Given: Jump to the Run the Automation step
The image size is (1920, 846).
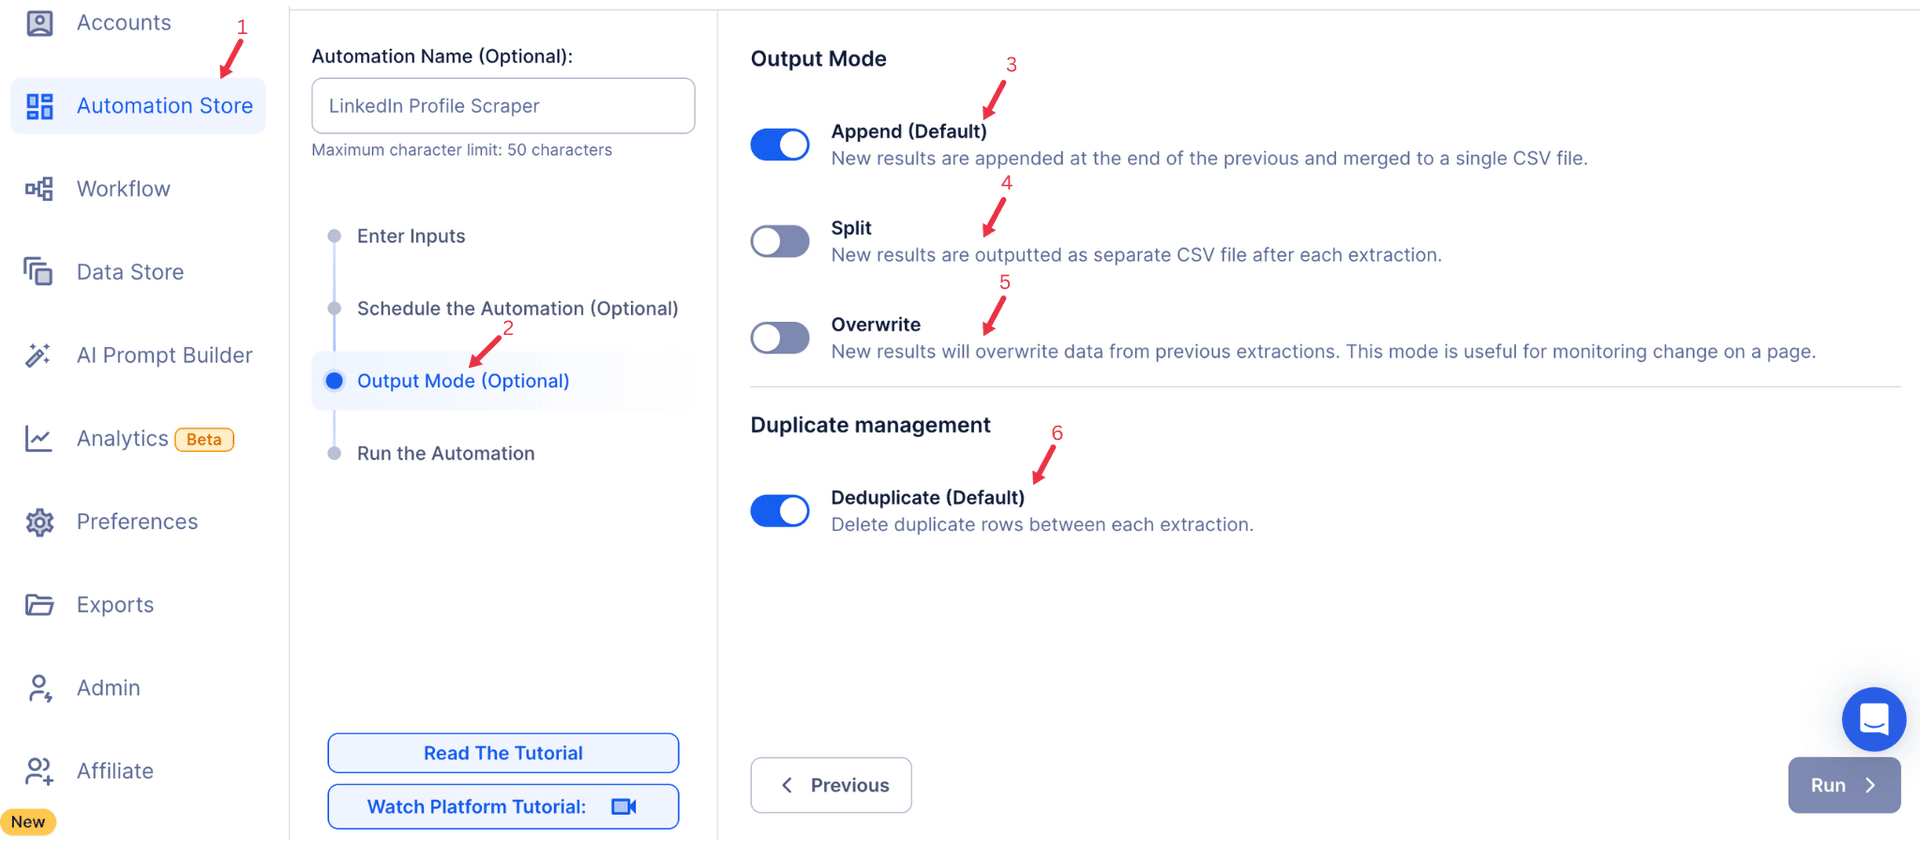Looking at the screenshot, I should tap(445, 453).
